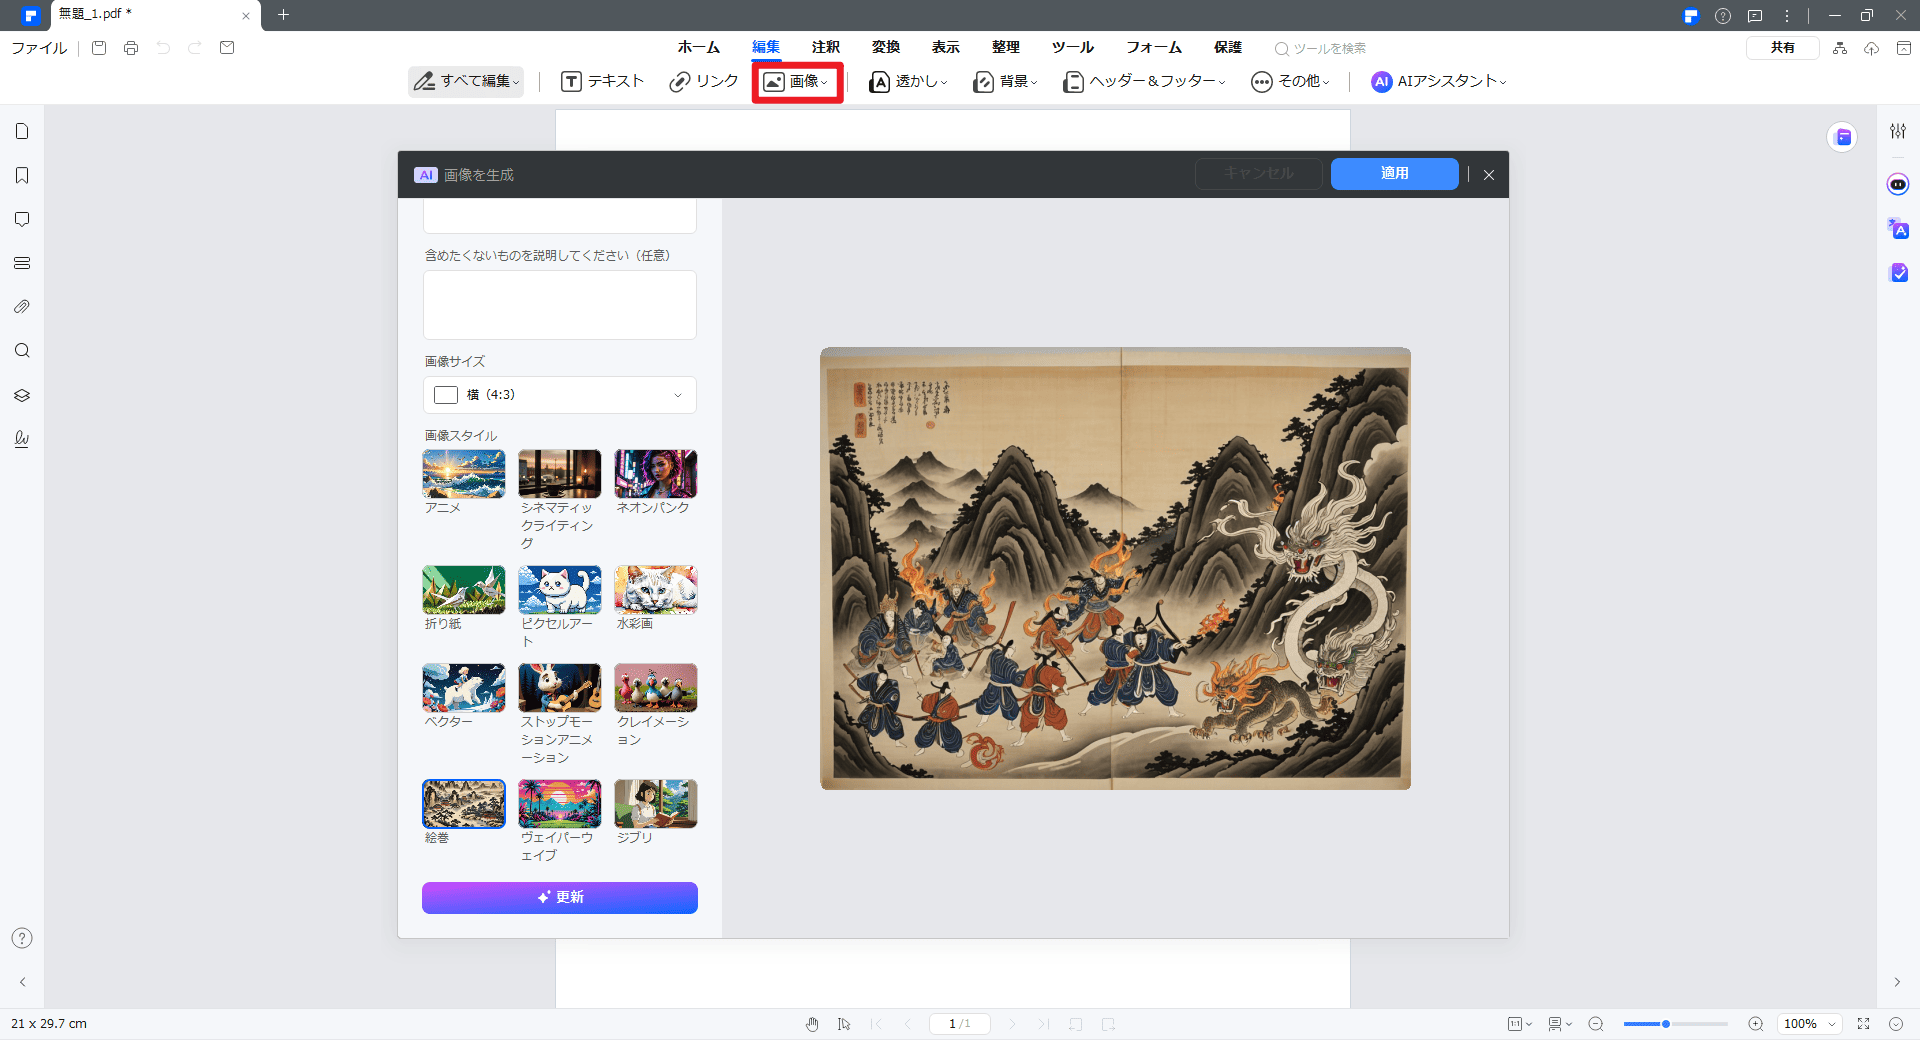Open the search sidebar panel
Image resolution: width=1920 pixels, height=1040 pixels.
pyautogui.click(x=22, y=351)
